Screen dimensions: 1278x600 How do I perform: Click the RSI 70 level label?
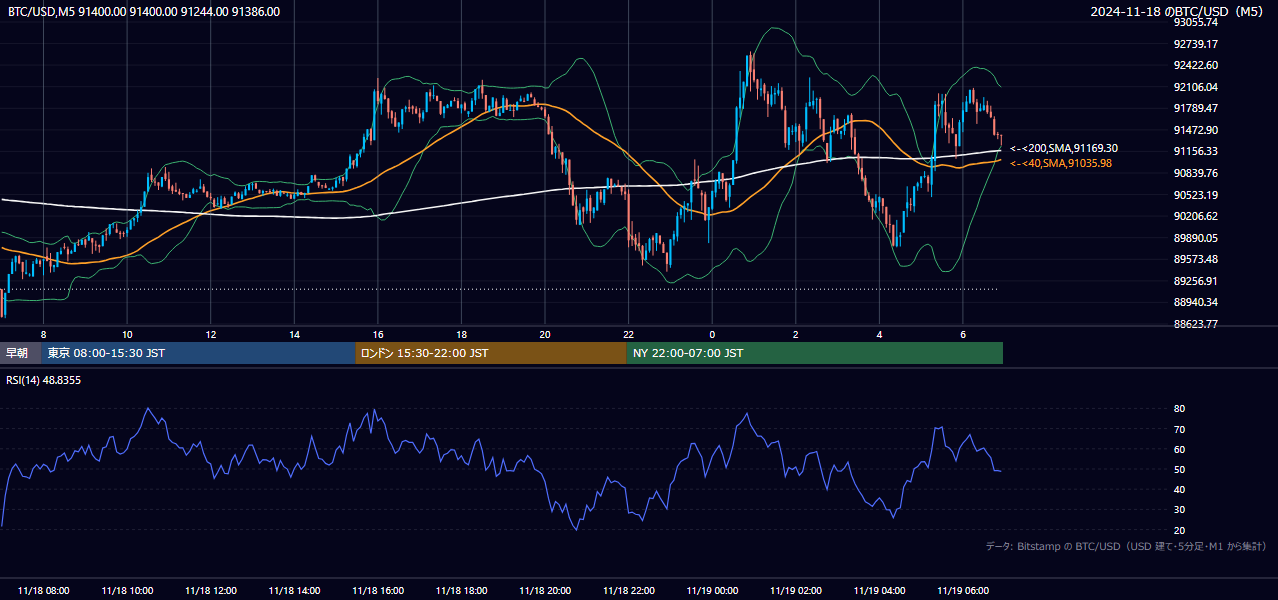(x=1179, y=429)
